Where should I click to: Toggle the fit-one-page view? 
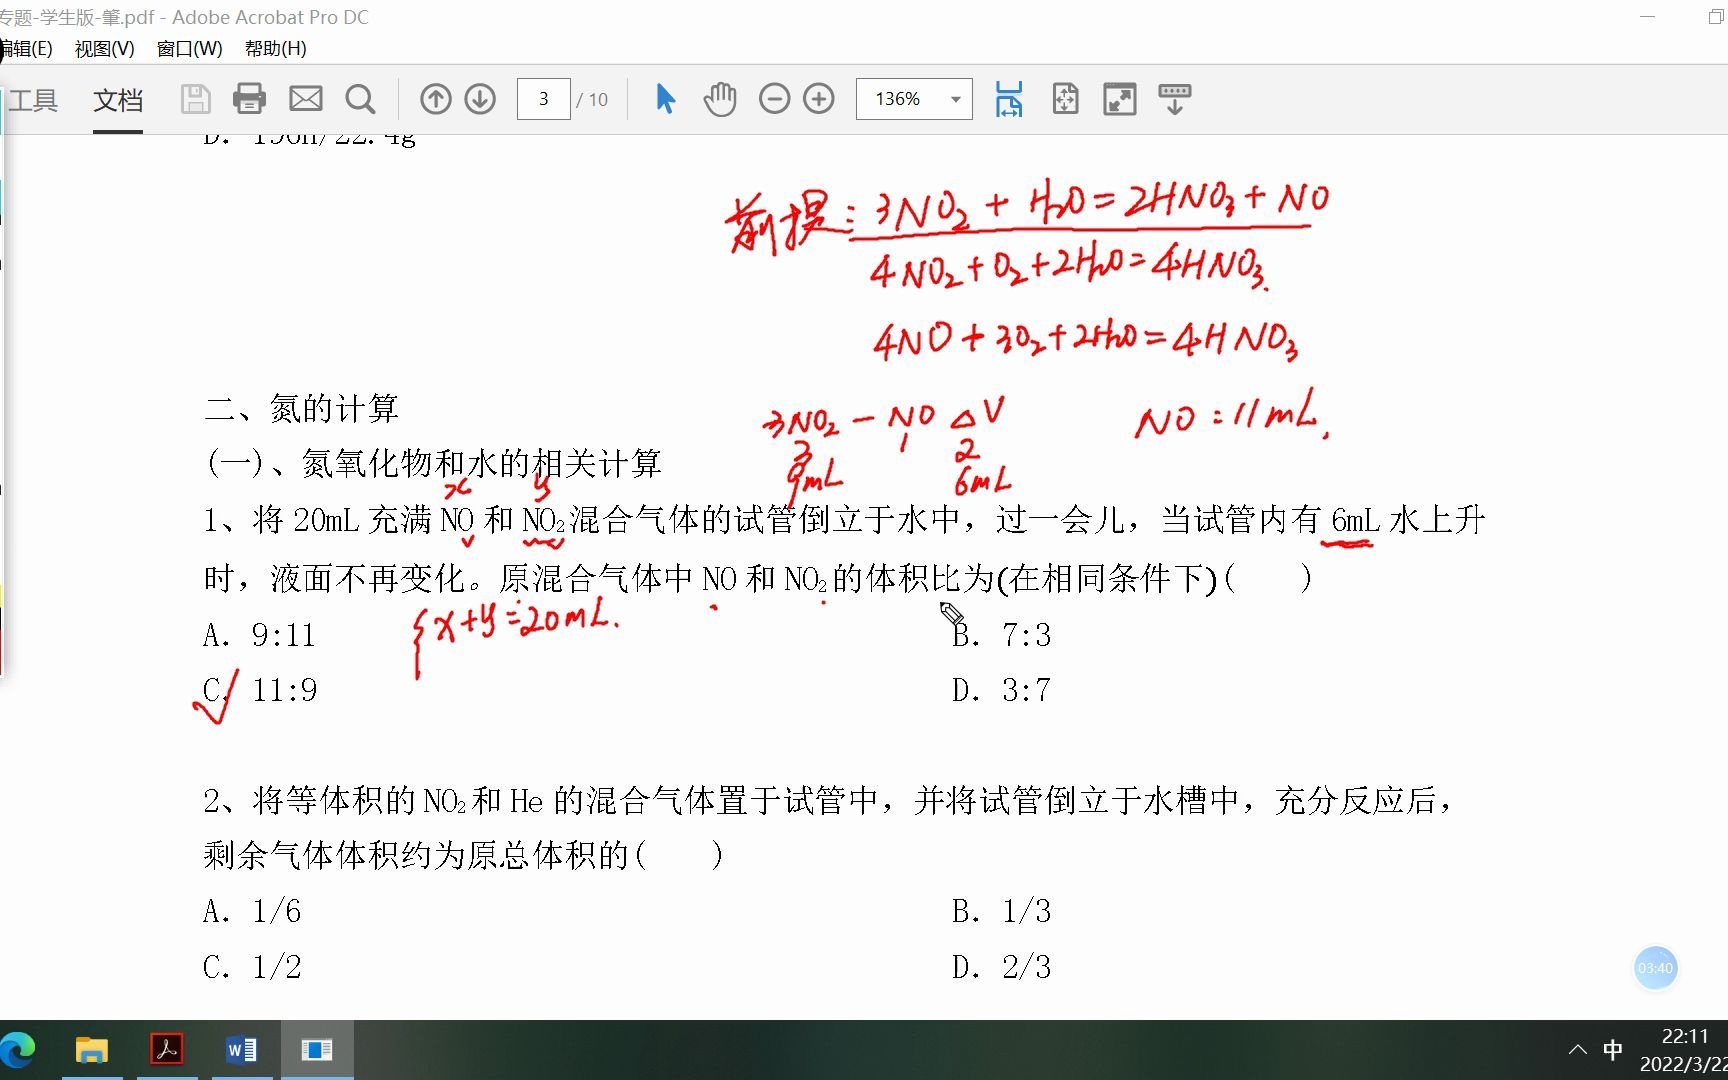(x=1065, y=98)
